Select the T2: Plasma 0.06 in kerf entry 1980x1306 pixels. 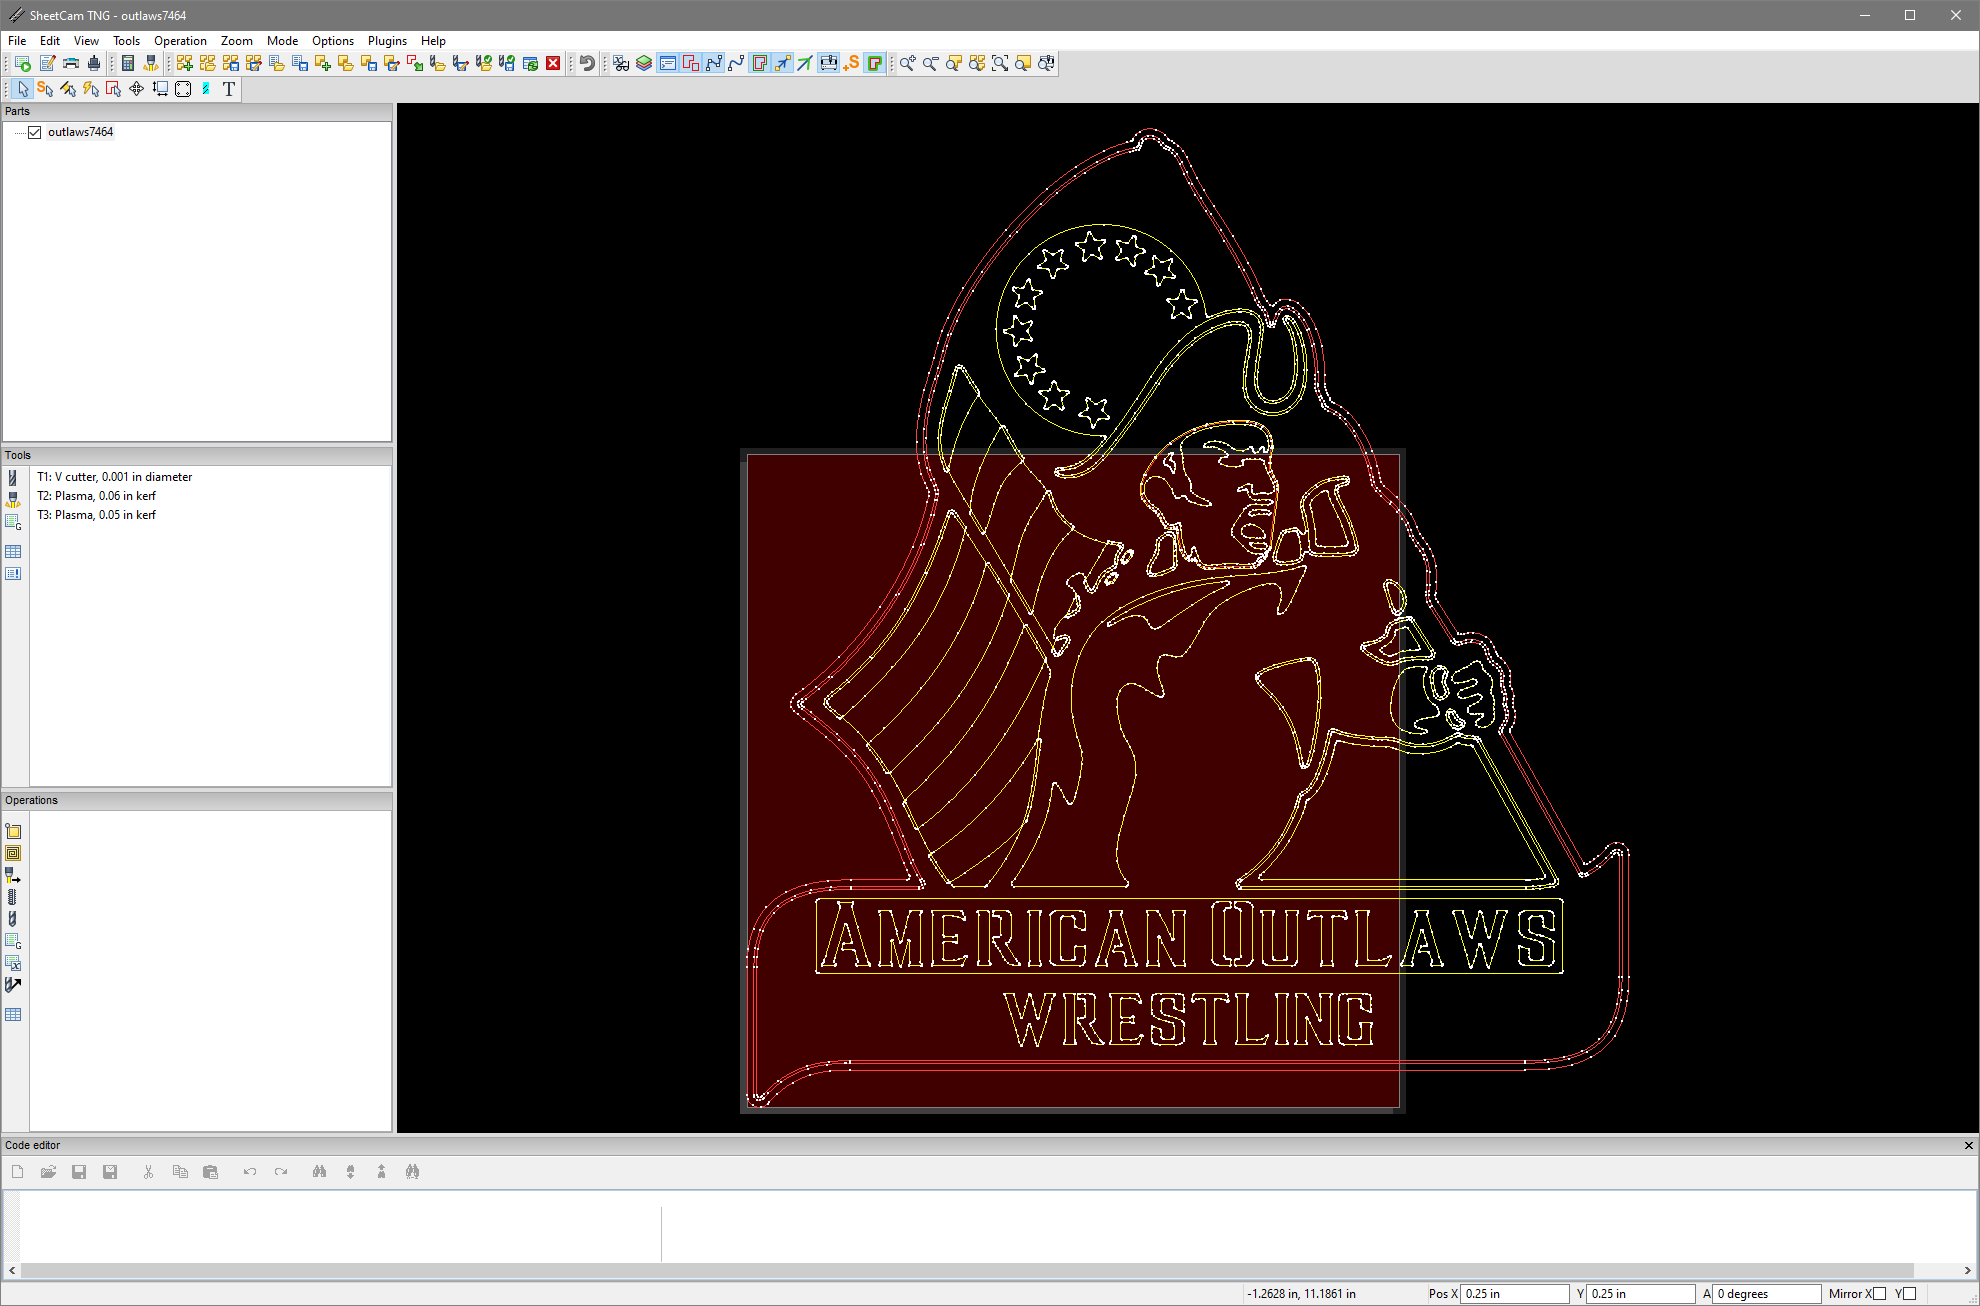(x=96, y=496)
